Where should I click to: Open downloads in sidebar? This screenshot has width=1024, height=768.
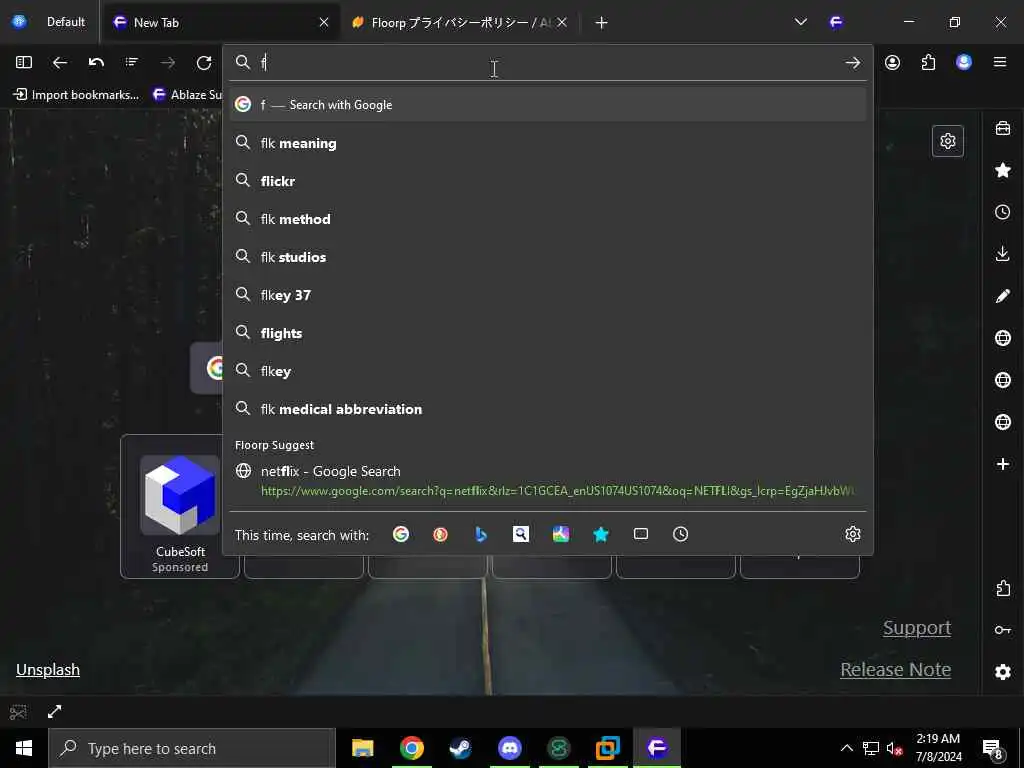[x=1003, y=253]
